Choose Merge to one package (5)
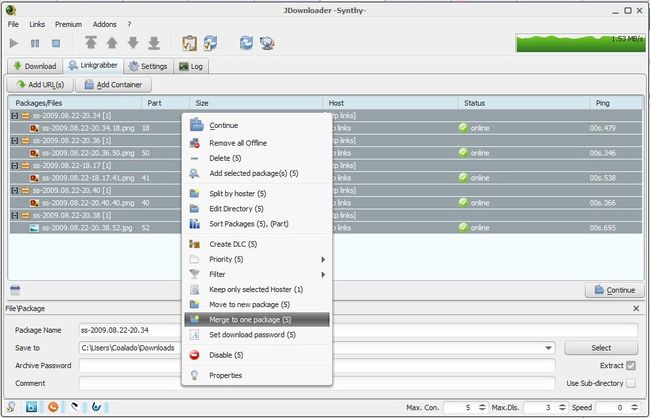Viewport: 650px width, 418px height. click(x=257, y=320)
